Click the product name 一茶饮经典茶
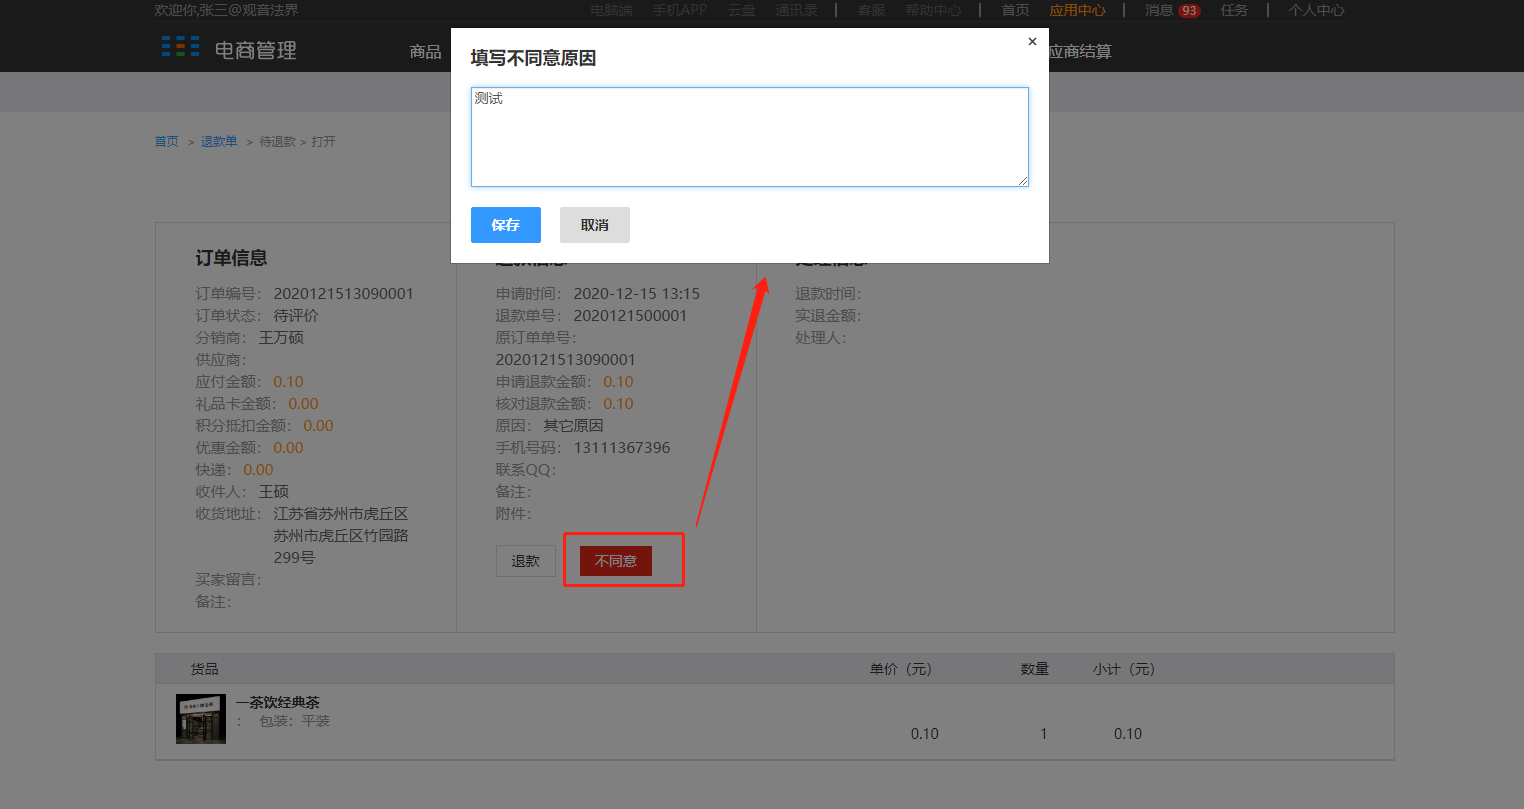The height and width of the screenshot is (809, 1524). point(277,702)
